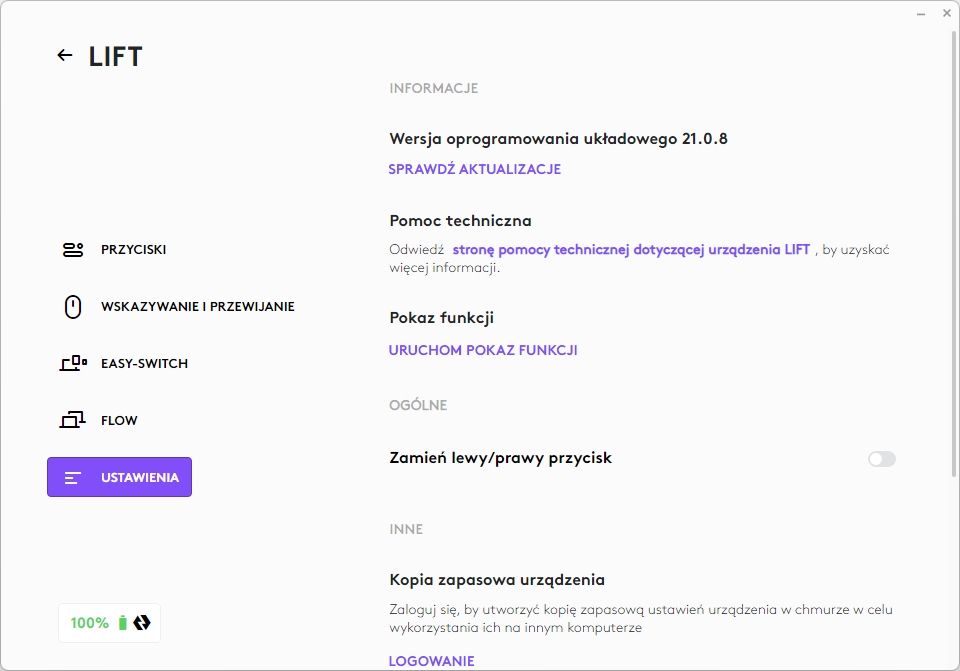Image resolution: width=960 pixels, height=671 pixels.
Task: Switch to the EASY-SWITCH label
Action: coord(144,364)
